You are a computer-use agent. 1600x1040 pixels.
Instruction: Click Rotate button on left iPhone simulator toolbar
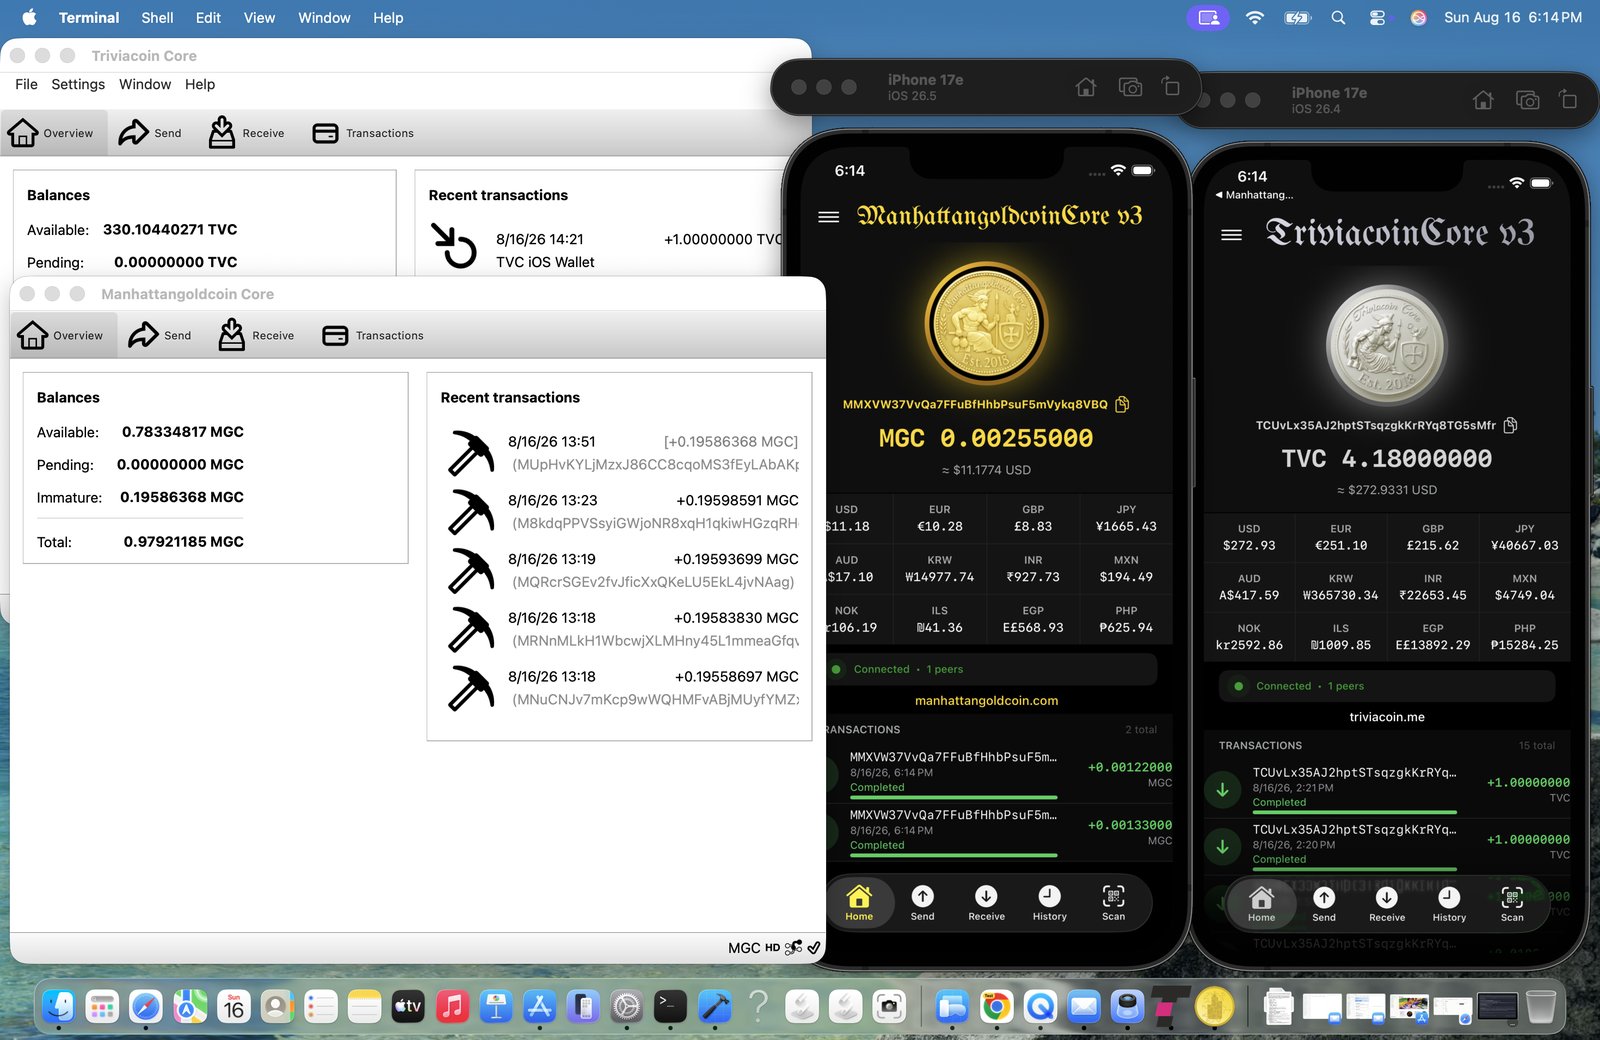point(1171,87)
